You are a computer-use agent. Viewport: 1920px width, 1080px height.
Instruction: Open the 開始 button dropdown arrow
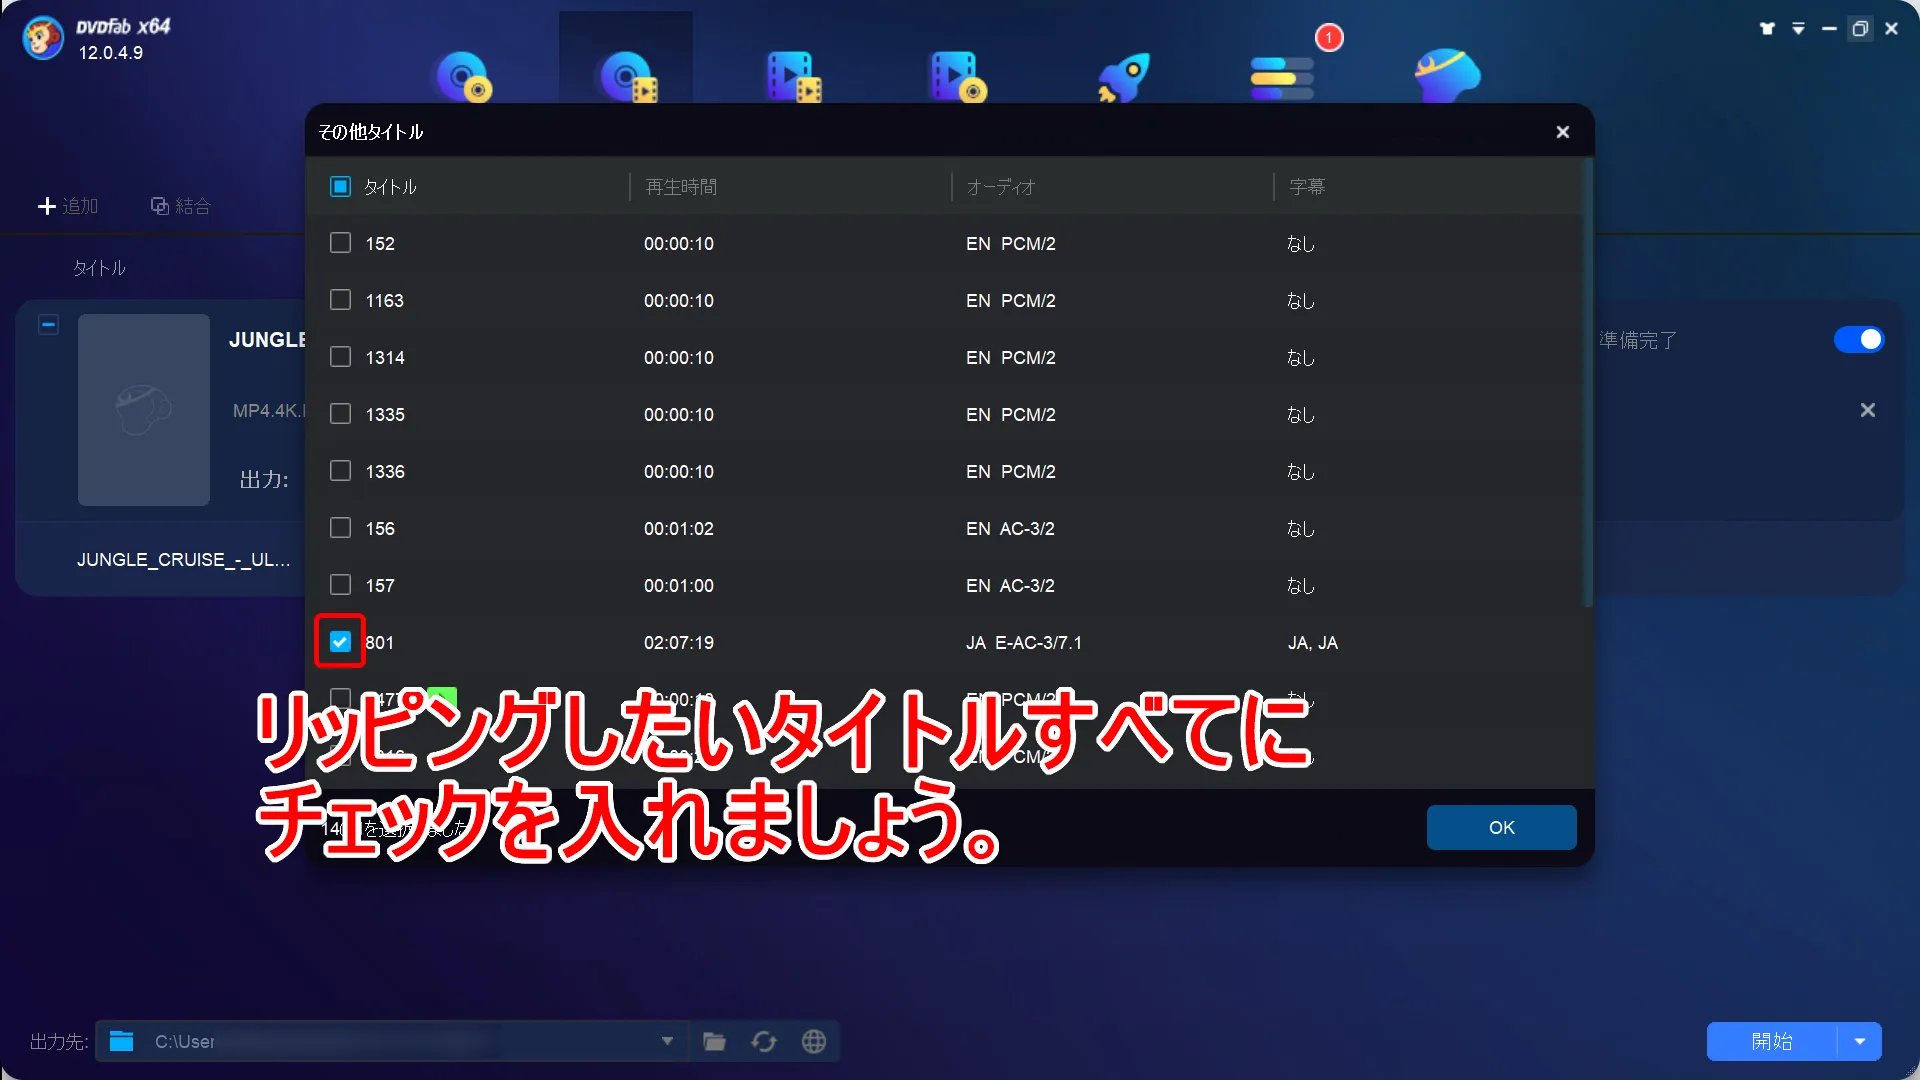(x=1860, y=1041)
